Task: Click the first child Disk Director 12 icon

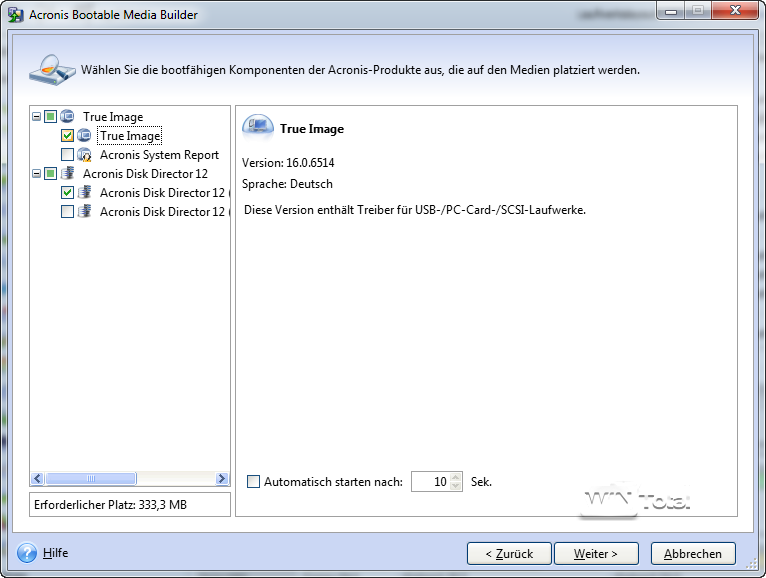Action: pyautogui.click(x=85, y=192)
